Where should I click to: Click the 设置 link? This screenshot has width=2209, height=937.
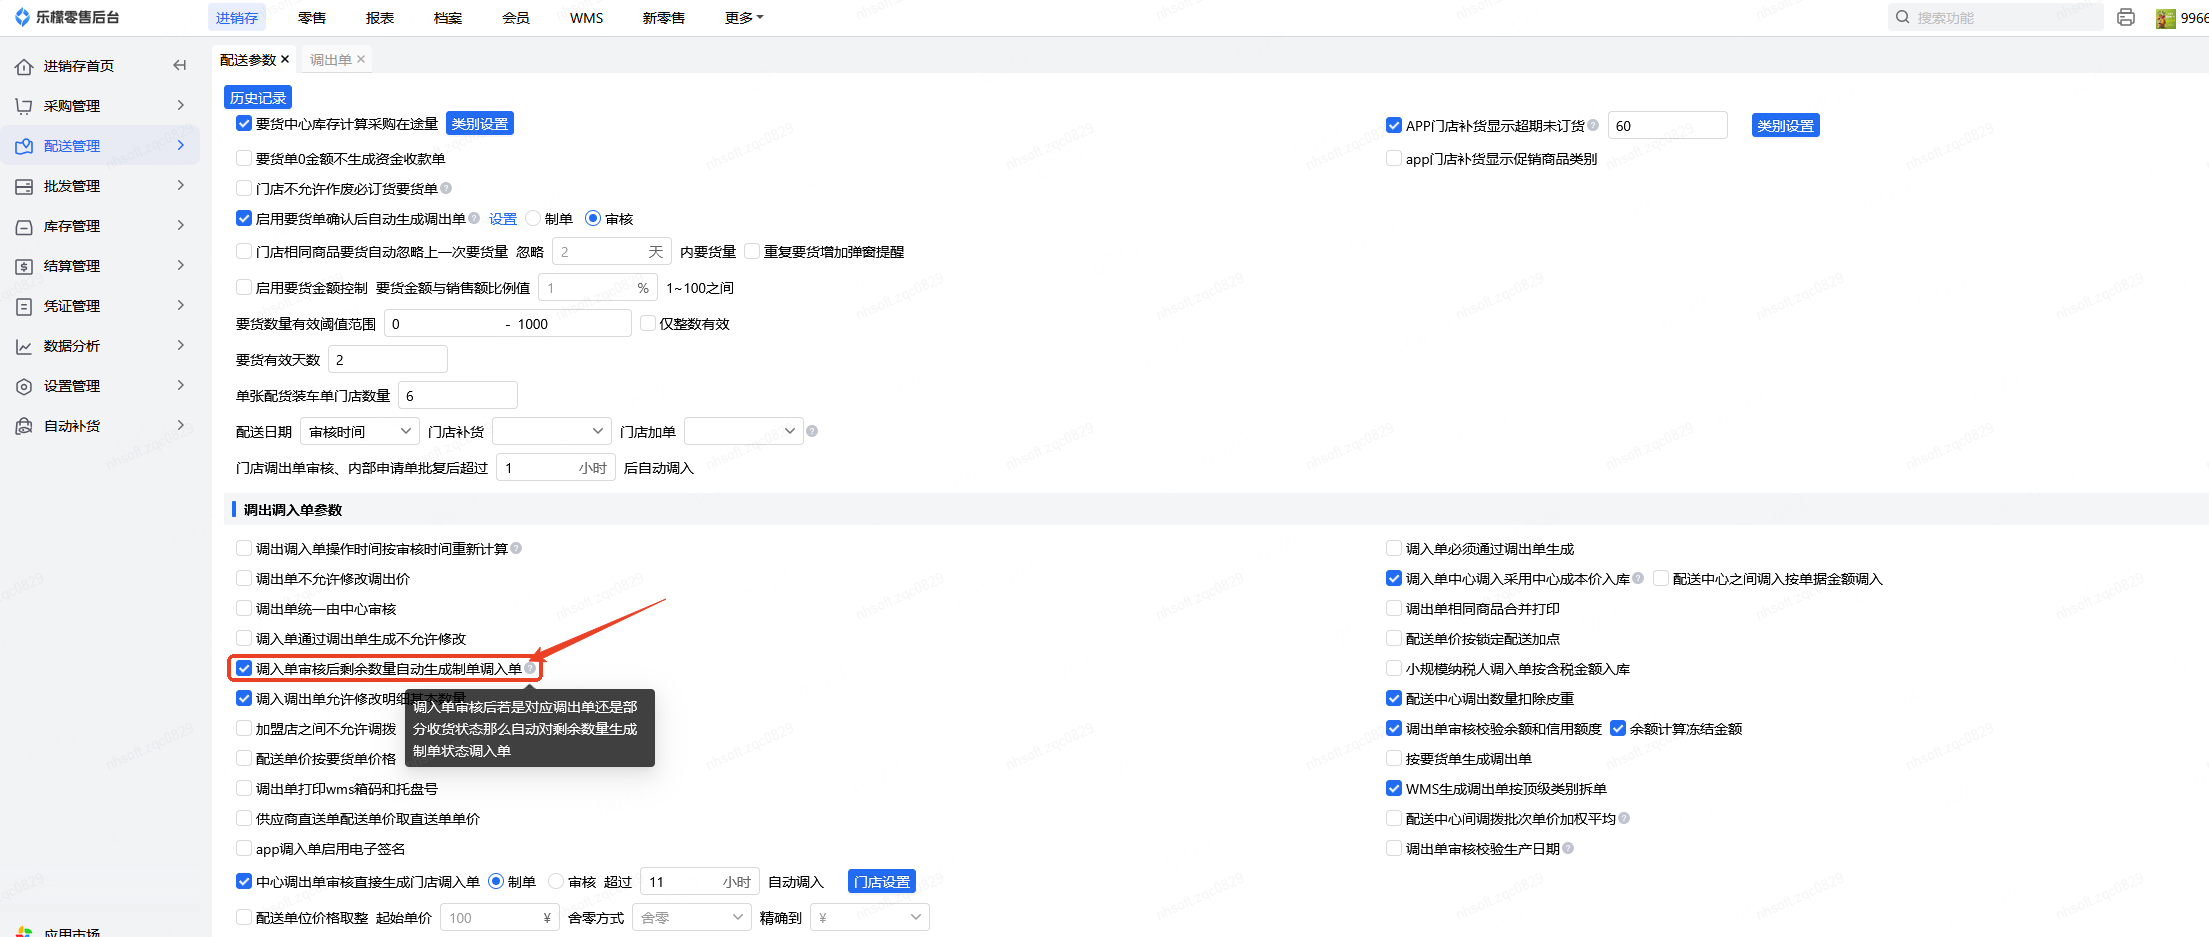click(x=503, y=219)
